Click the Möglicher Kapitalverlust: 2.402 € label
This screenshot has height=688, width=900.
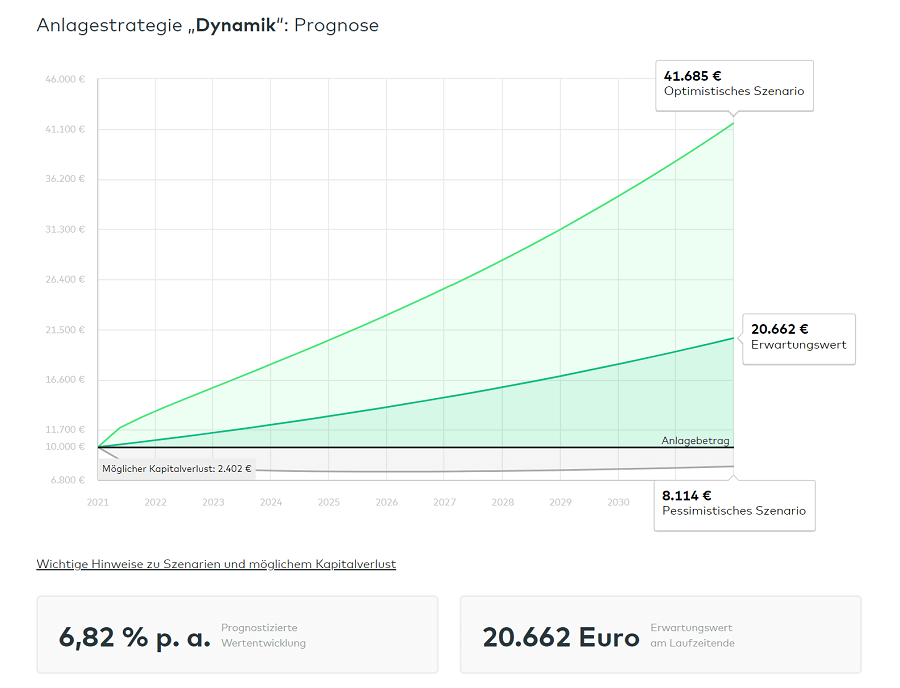click(x=177, y=469)
